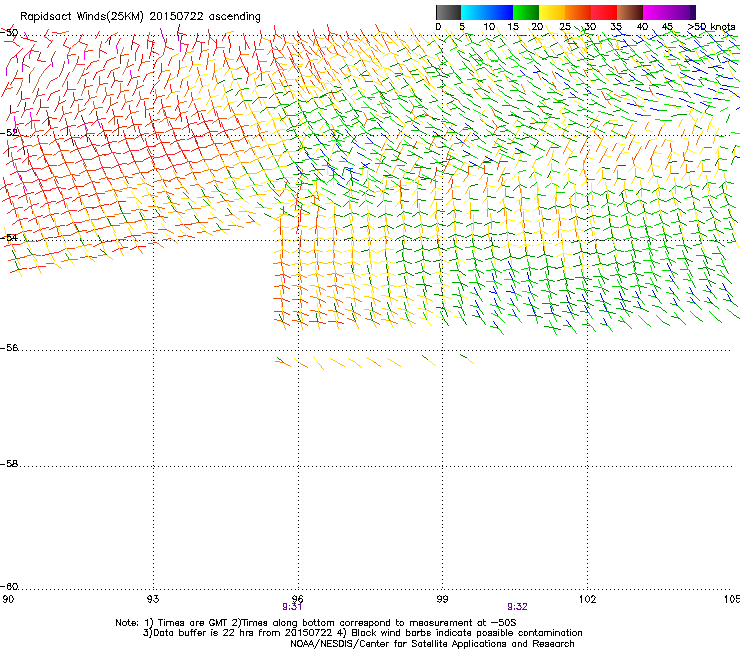Click the NOAA/NESDIS credit line
Viewport: 740px width, 650px height.
tap(432, 644)
